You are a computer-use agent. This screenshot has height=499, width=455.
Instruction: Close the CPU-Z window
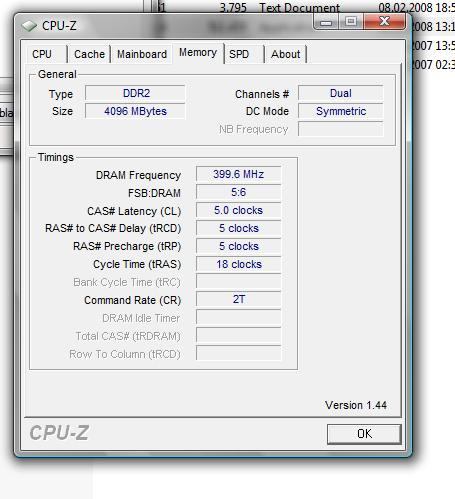384,22
